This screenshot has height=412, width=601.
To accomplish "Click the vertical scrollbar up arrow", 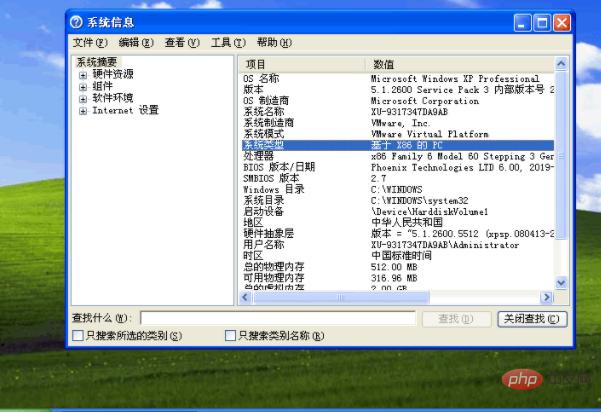I will tap(561, 63).
